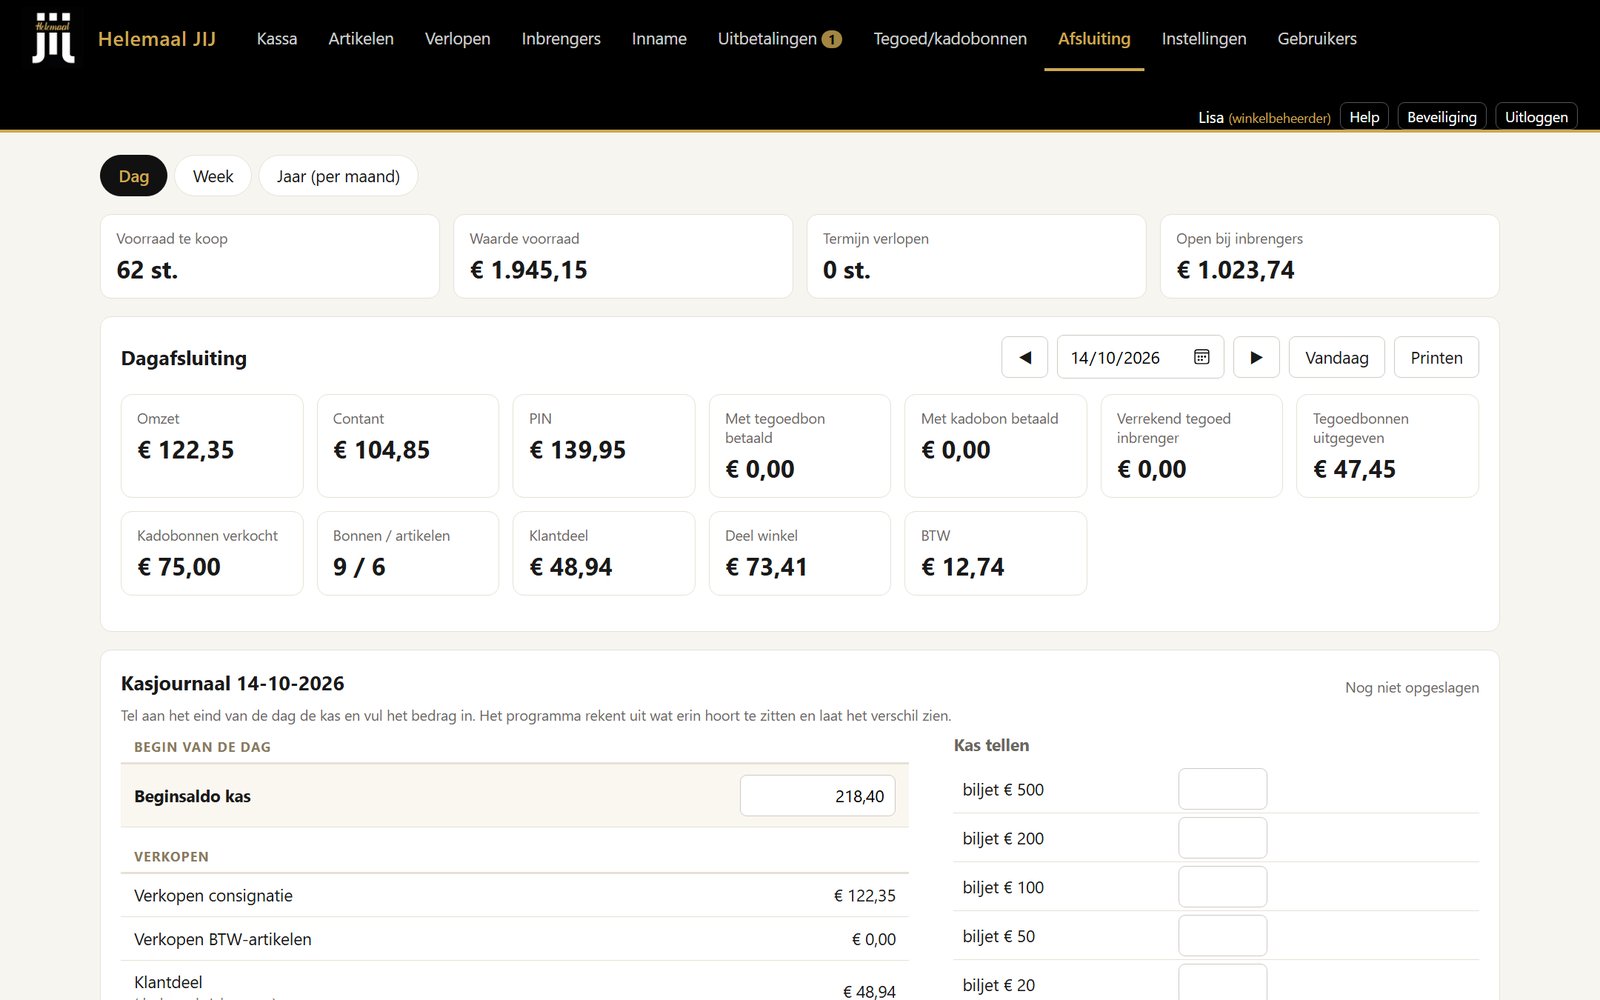1600x1000 pixels.
Task: Click the Contant total € 104,85
Action: 381,450
